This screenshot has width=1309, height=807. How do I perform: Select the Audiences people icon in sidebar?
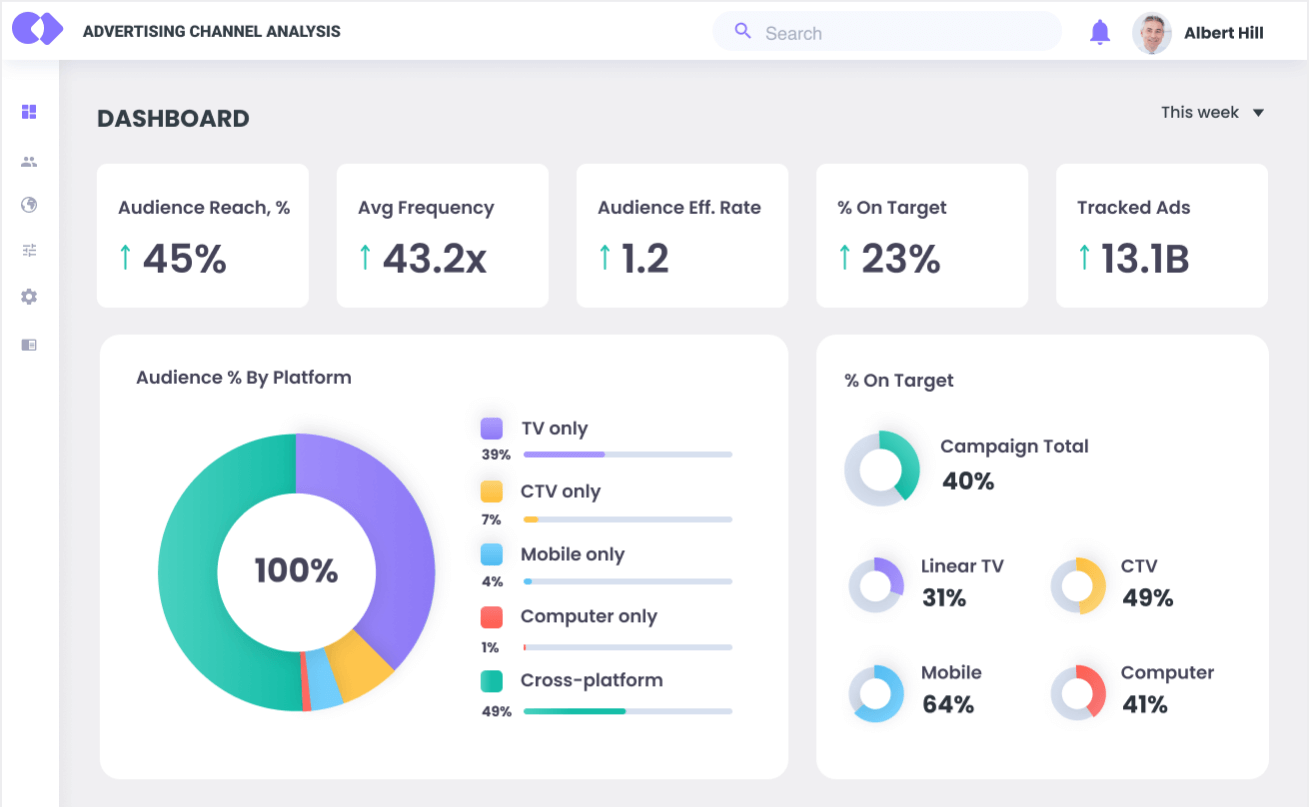point(29,160)
